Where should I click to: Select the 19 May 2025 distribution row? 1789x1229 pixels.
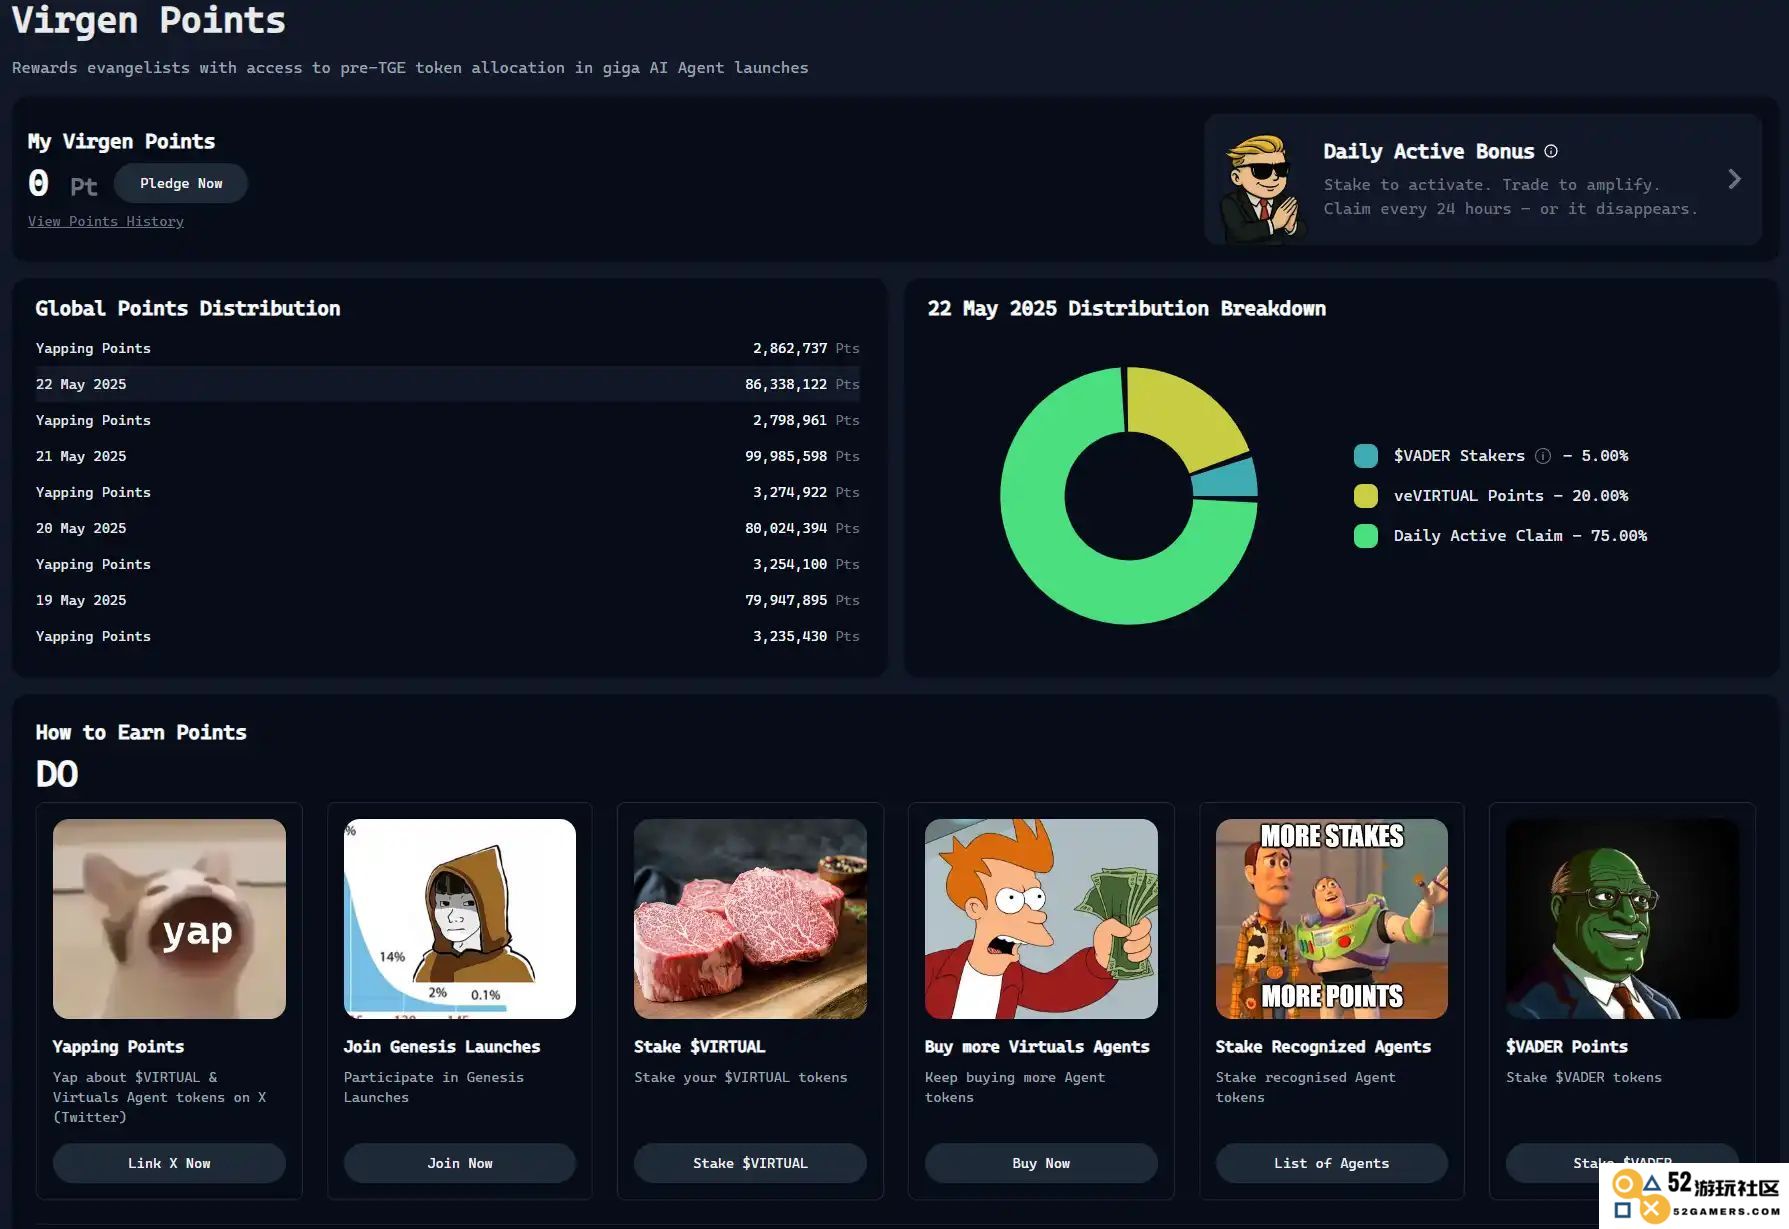[448, 600]
